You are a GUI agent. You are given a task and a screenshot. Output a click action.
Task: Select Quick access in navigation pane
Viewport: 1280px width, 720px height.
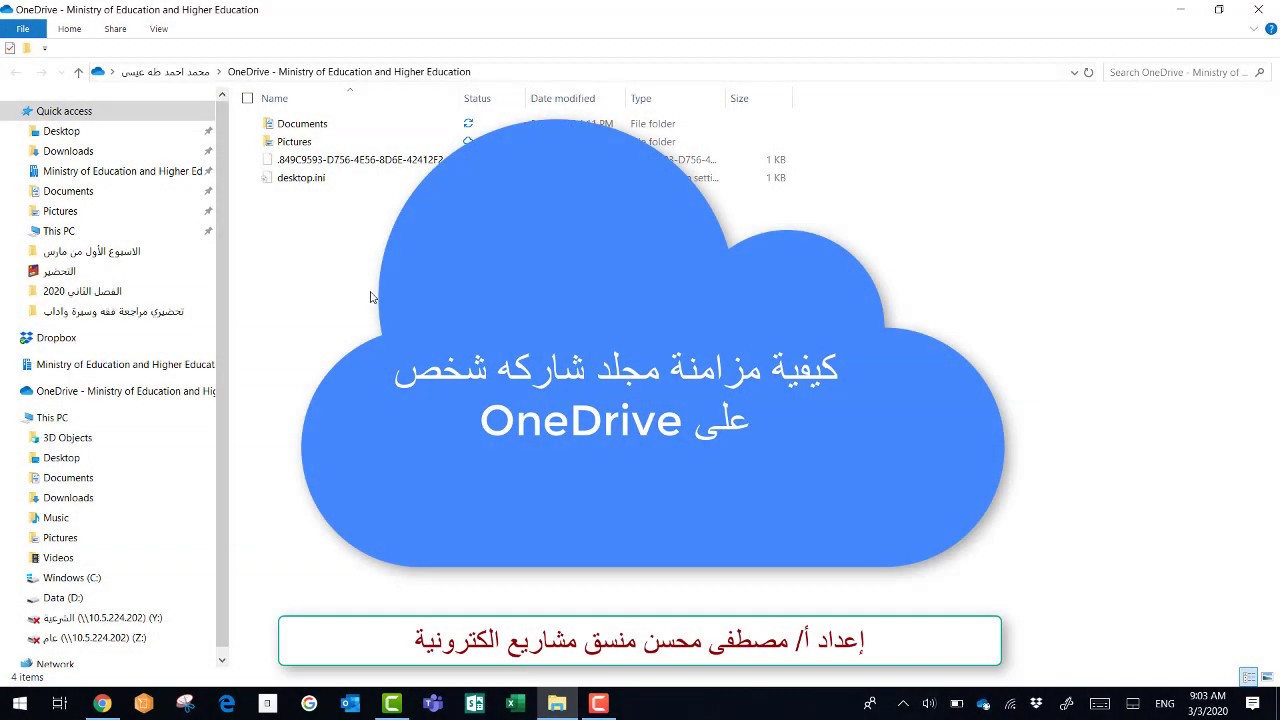pyautogui.click(x=64, y=111)
